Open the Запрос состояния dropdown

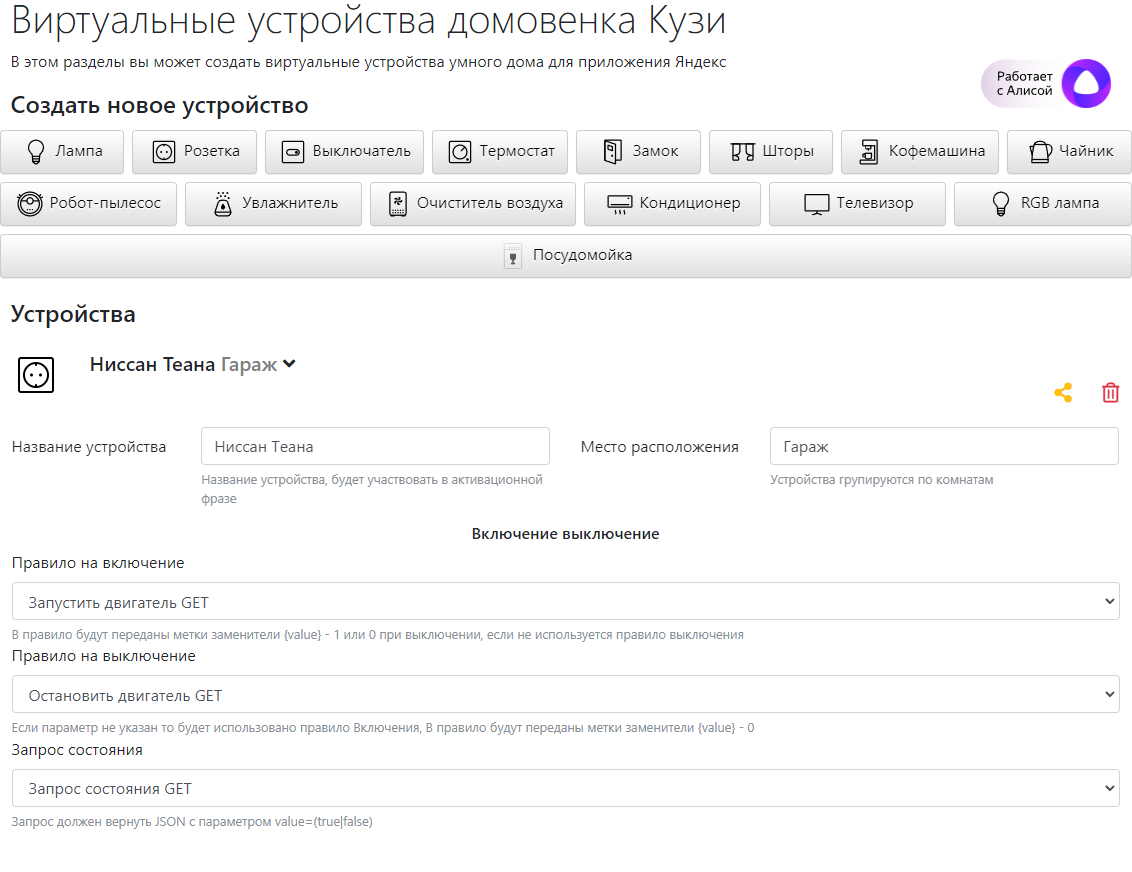566,788
